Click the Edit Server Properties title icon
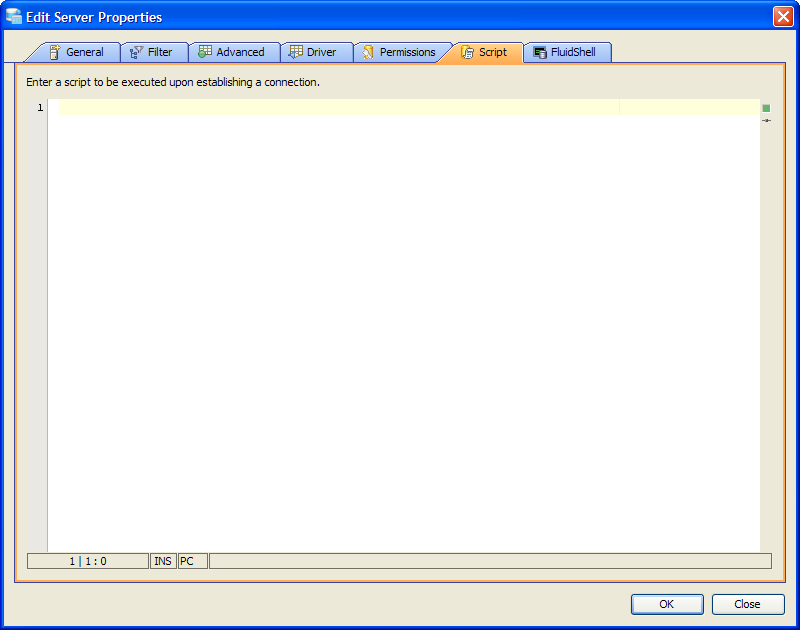The height and width of the screenshot is (630, 800). (x=14, y=17)
